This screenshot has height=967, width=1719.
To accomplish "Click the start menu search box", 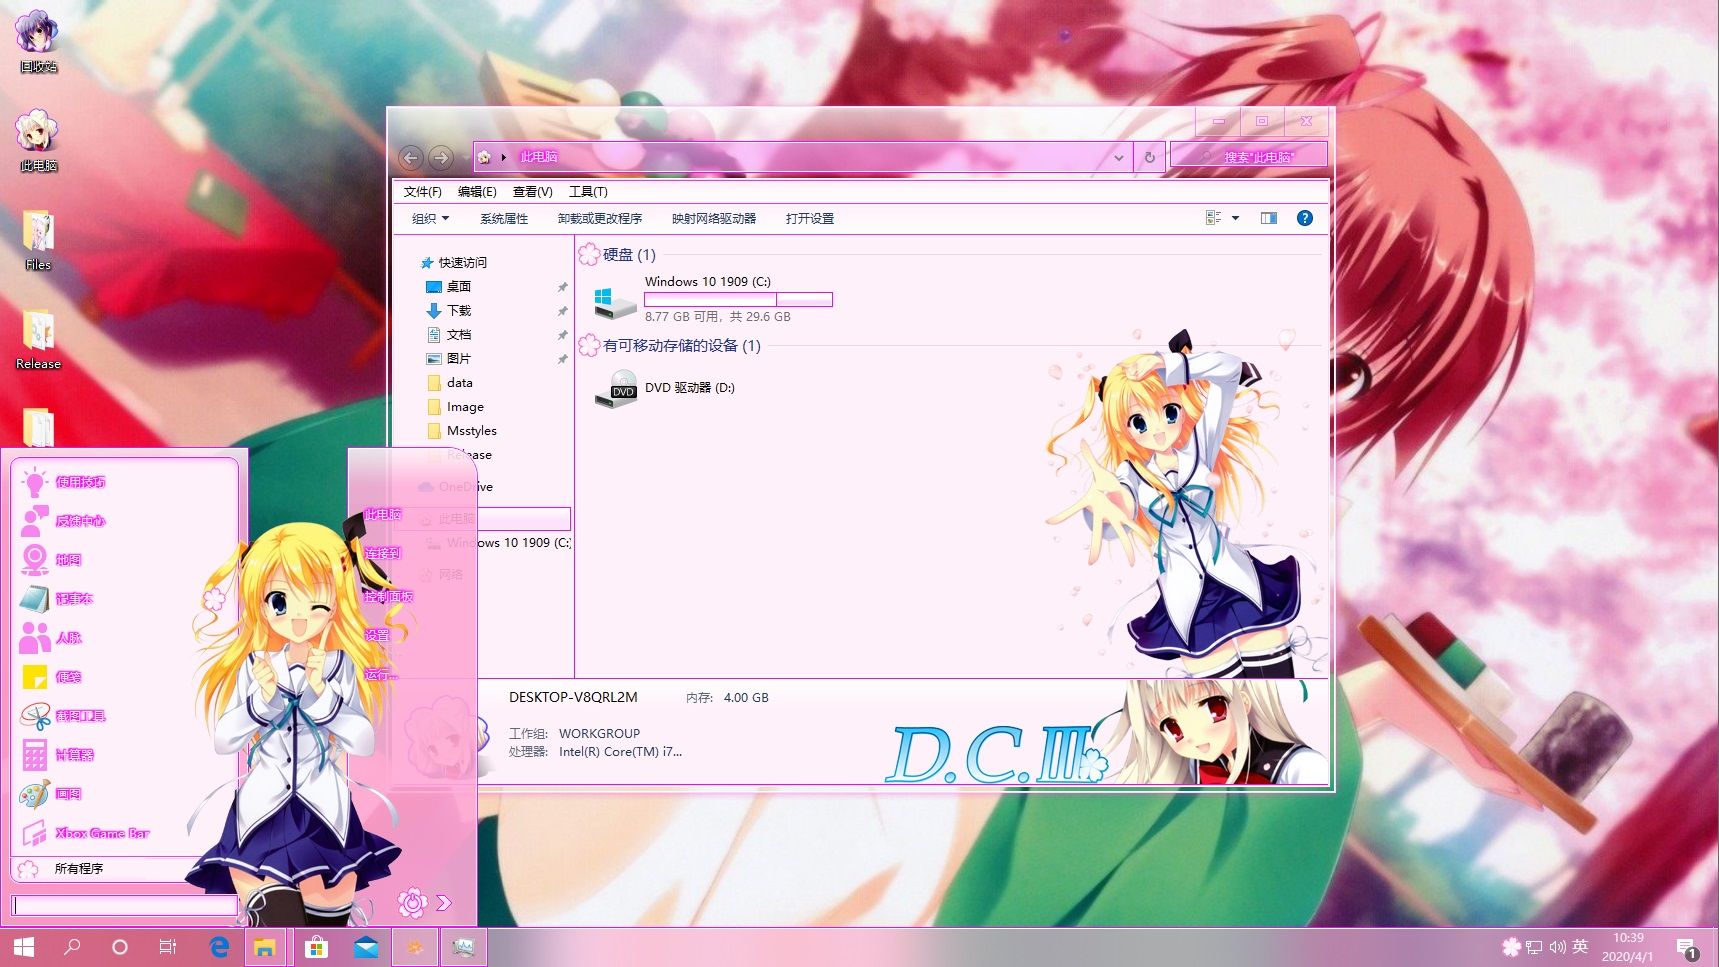I will (124, 905).
